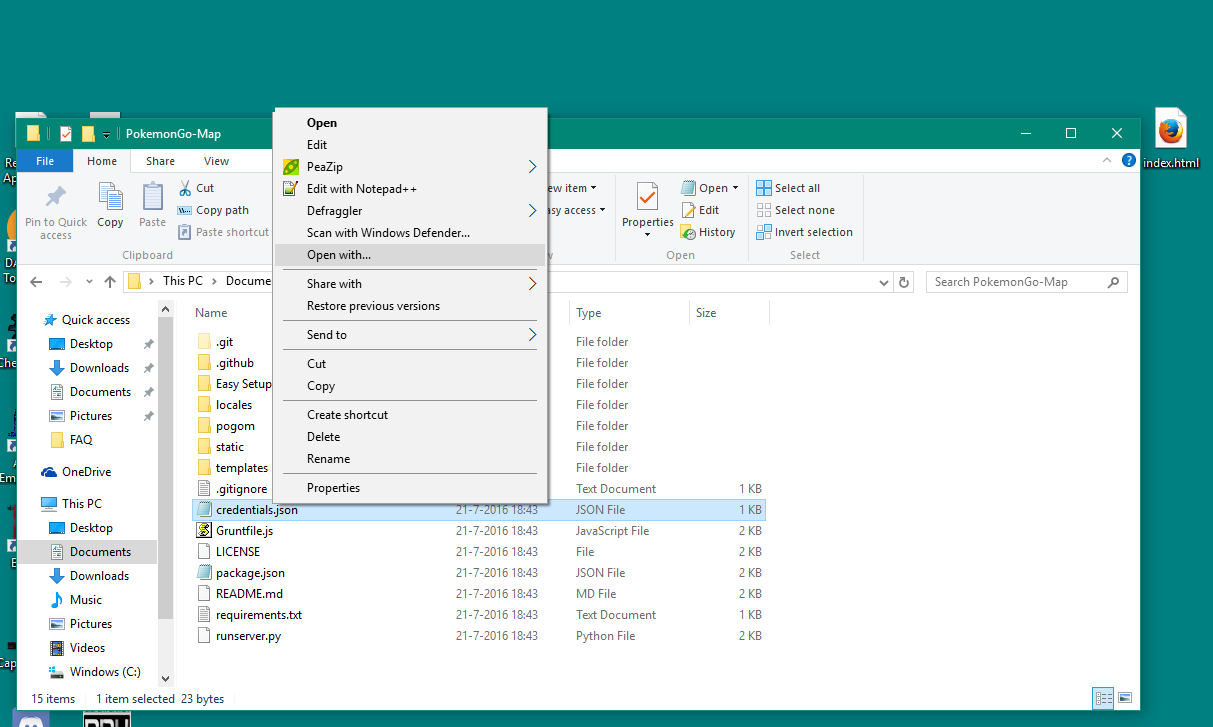Click the Copy ribbon icon

pos(110,197)
